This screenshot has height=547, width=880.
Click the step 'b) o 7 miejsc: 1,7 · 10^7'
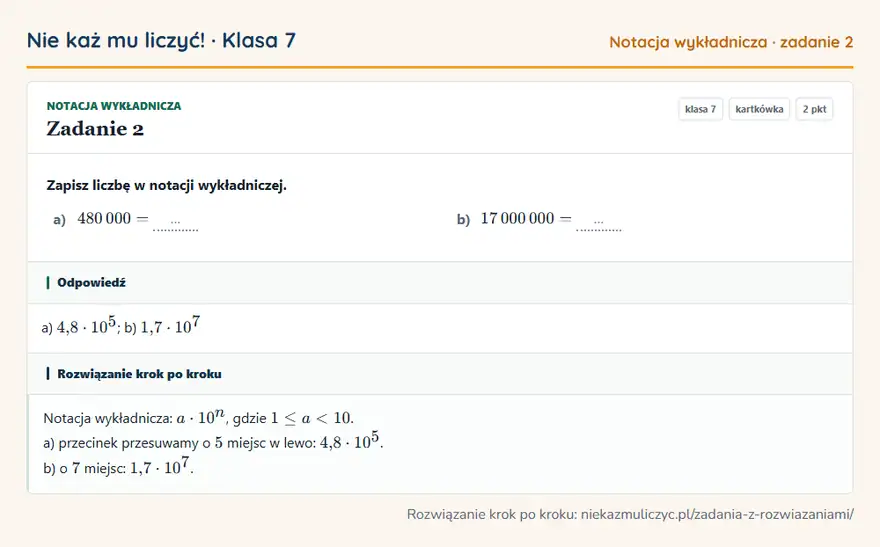(x=118, y=467)
